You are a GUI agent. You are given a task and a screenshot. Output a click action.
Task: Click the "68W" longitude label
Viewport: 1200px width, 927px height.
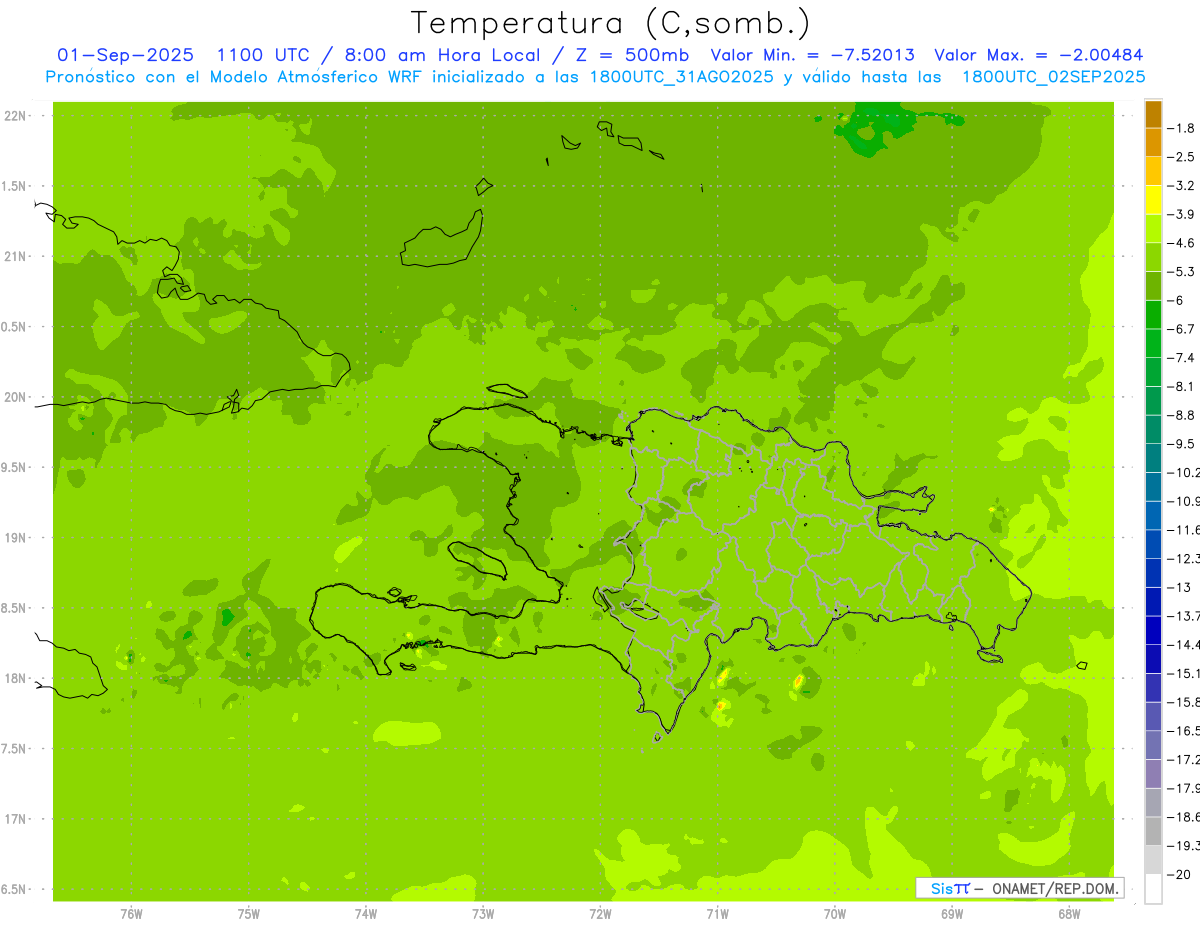1069,913
